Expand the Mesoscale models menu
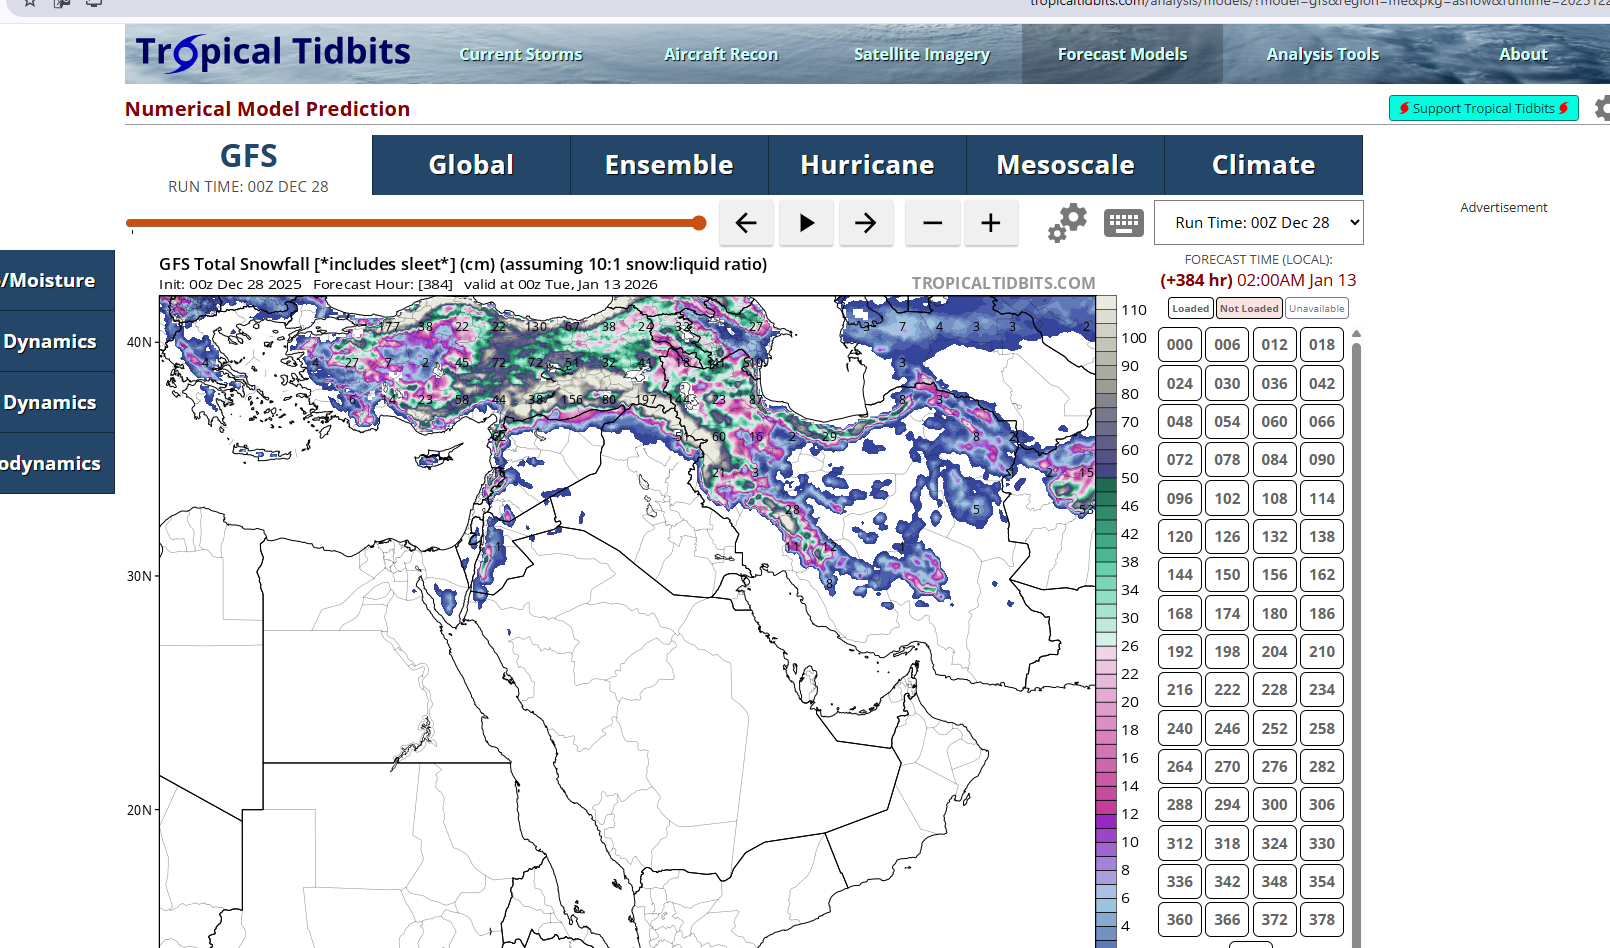1610x948 pixels. [1065, 165]
